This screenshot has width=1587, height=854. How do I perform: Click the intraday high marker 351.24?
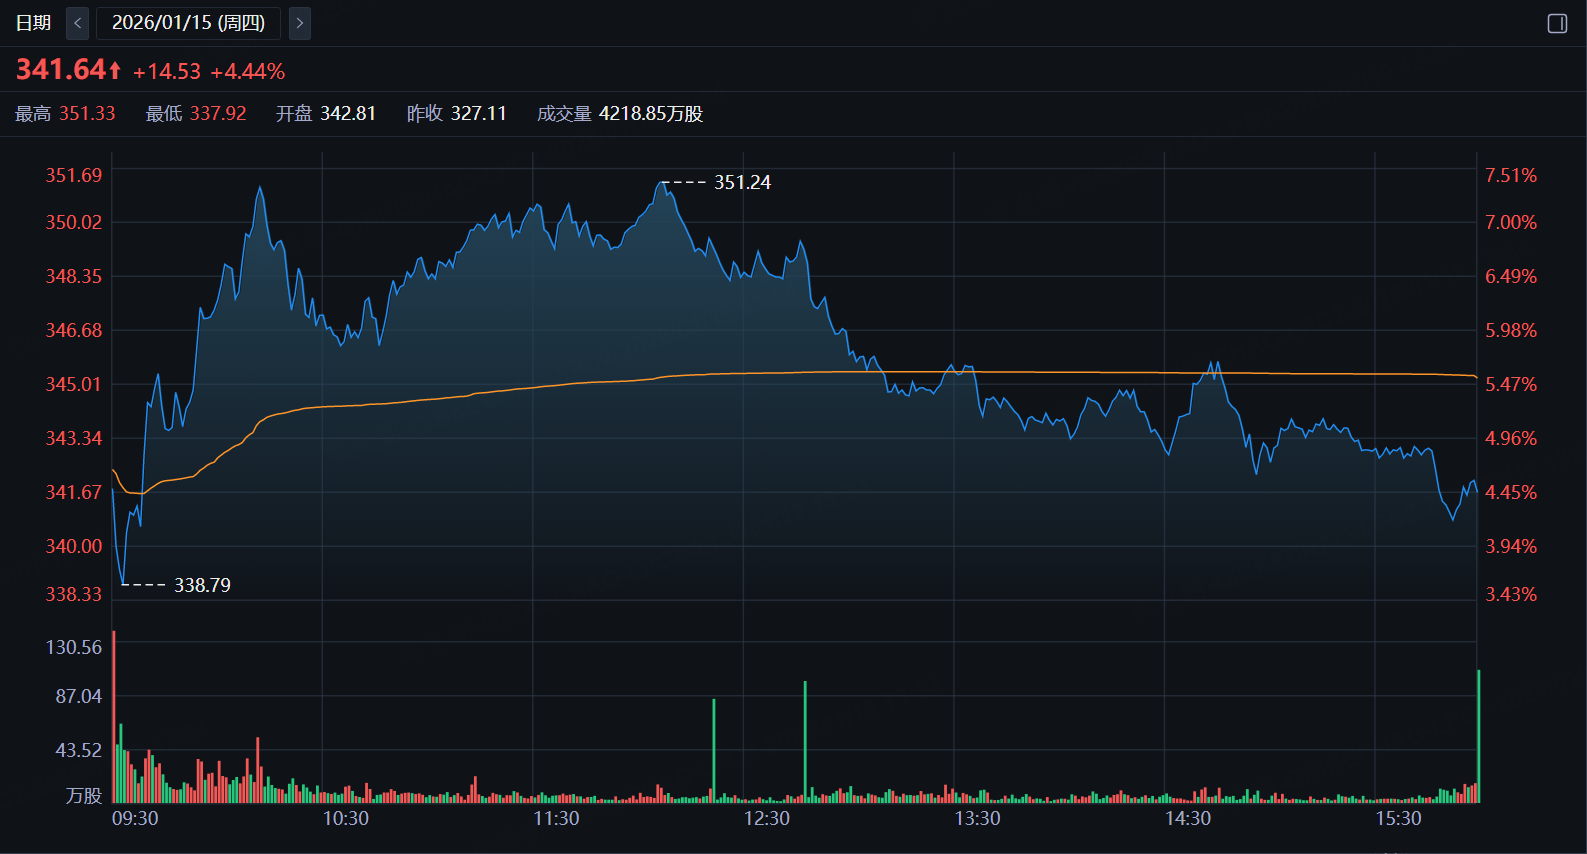pyautogui.click(x=742, y=182)
